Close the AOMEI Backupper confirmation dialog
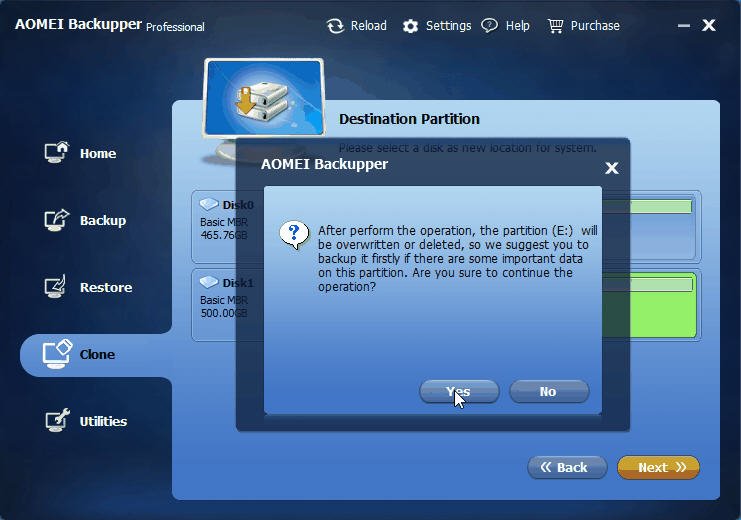The image size is (741, 520). [612, 168]
